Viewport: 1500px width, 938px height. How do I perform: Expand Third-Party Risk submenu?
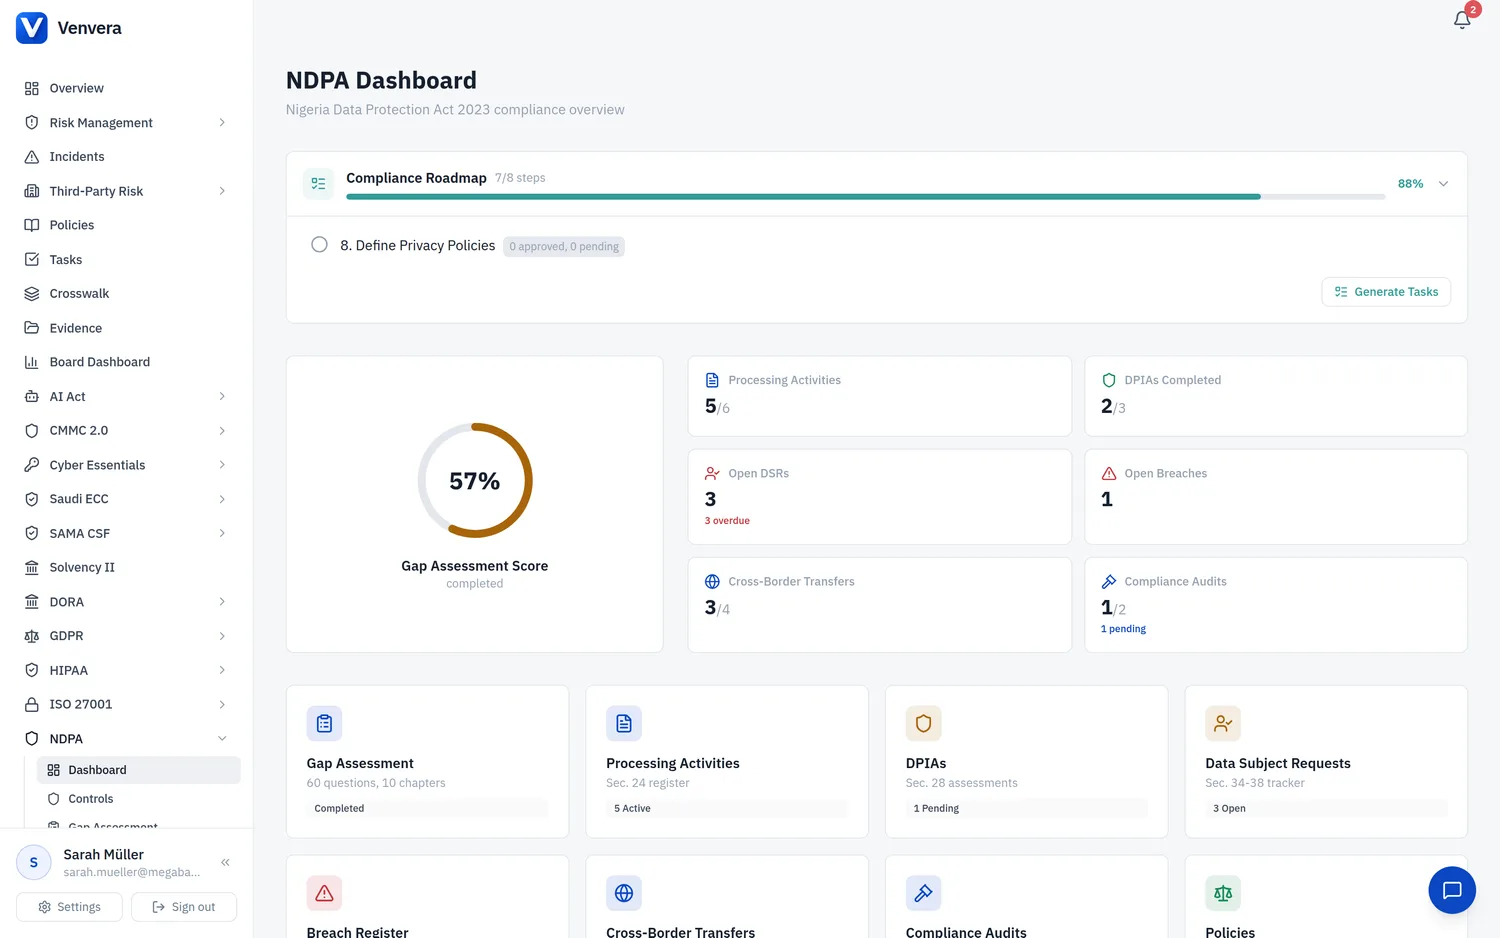(222, 191)
